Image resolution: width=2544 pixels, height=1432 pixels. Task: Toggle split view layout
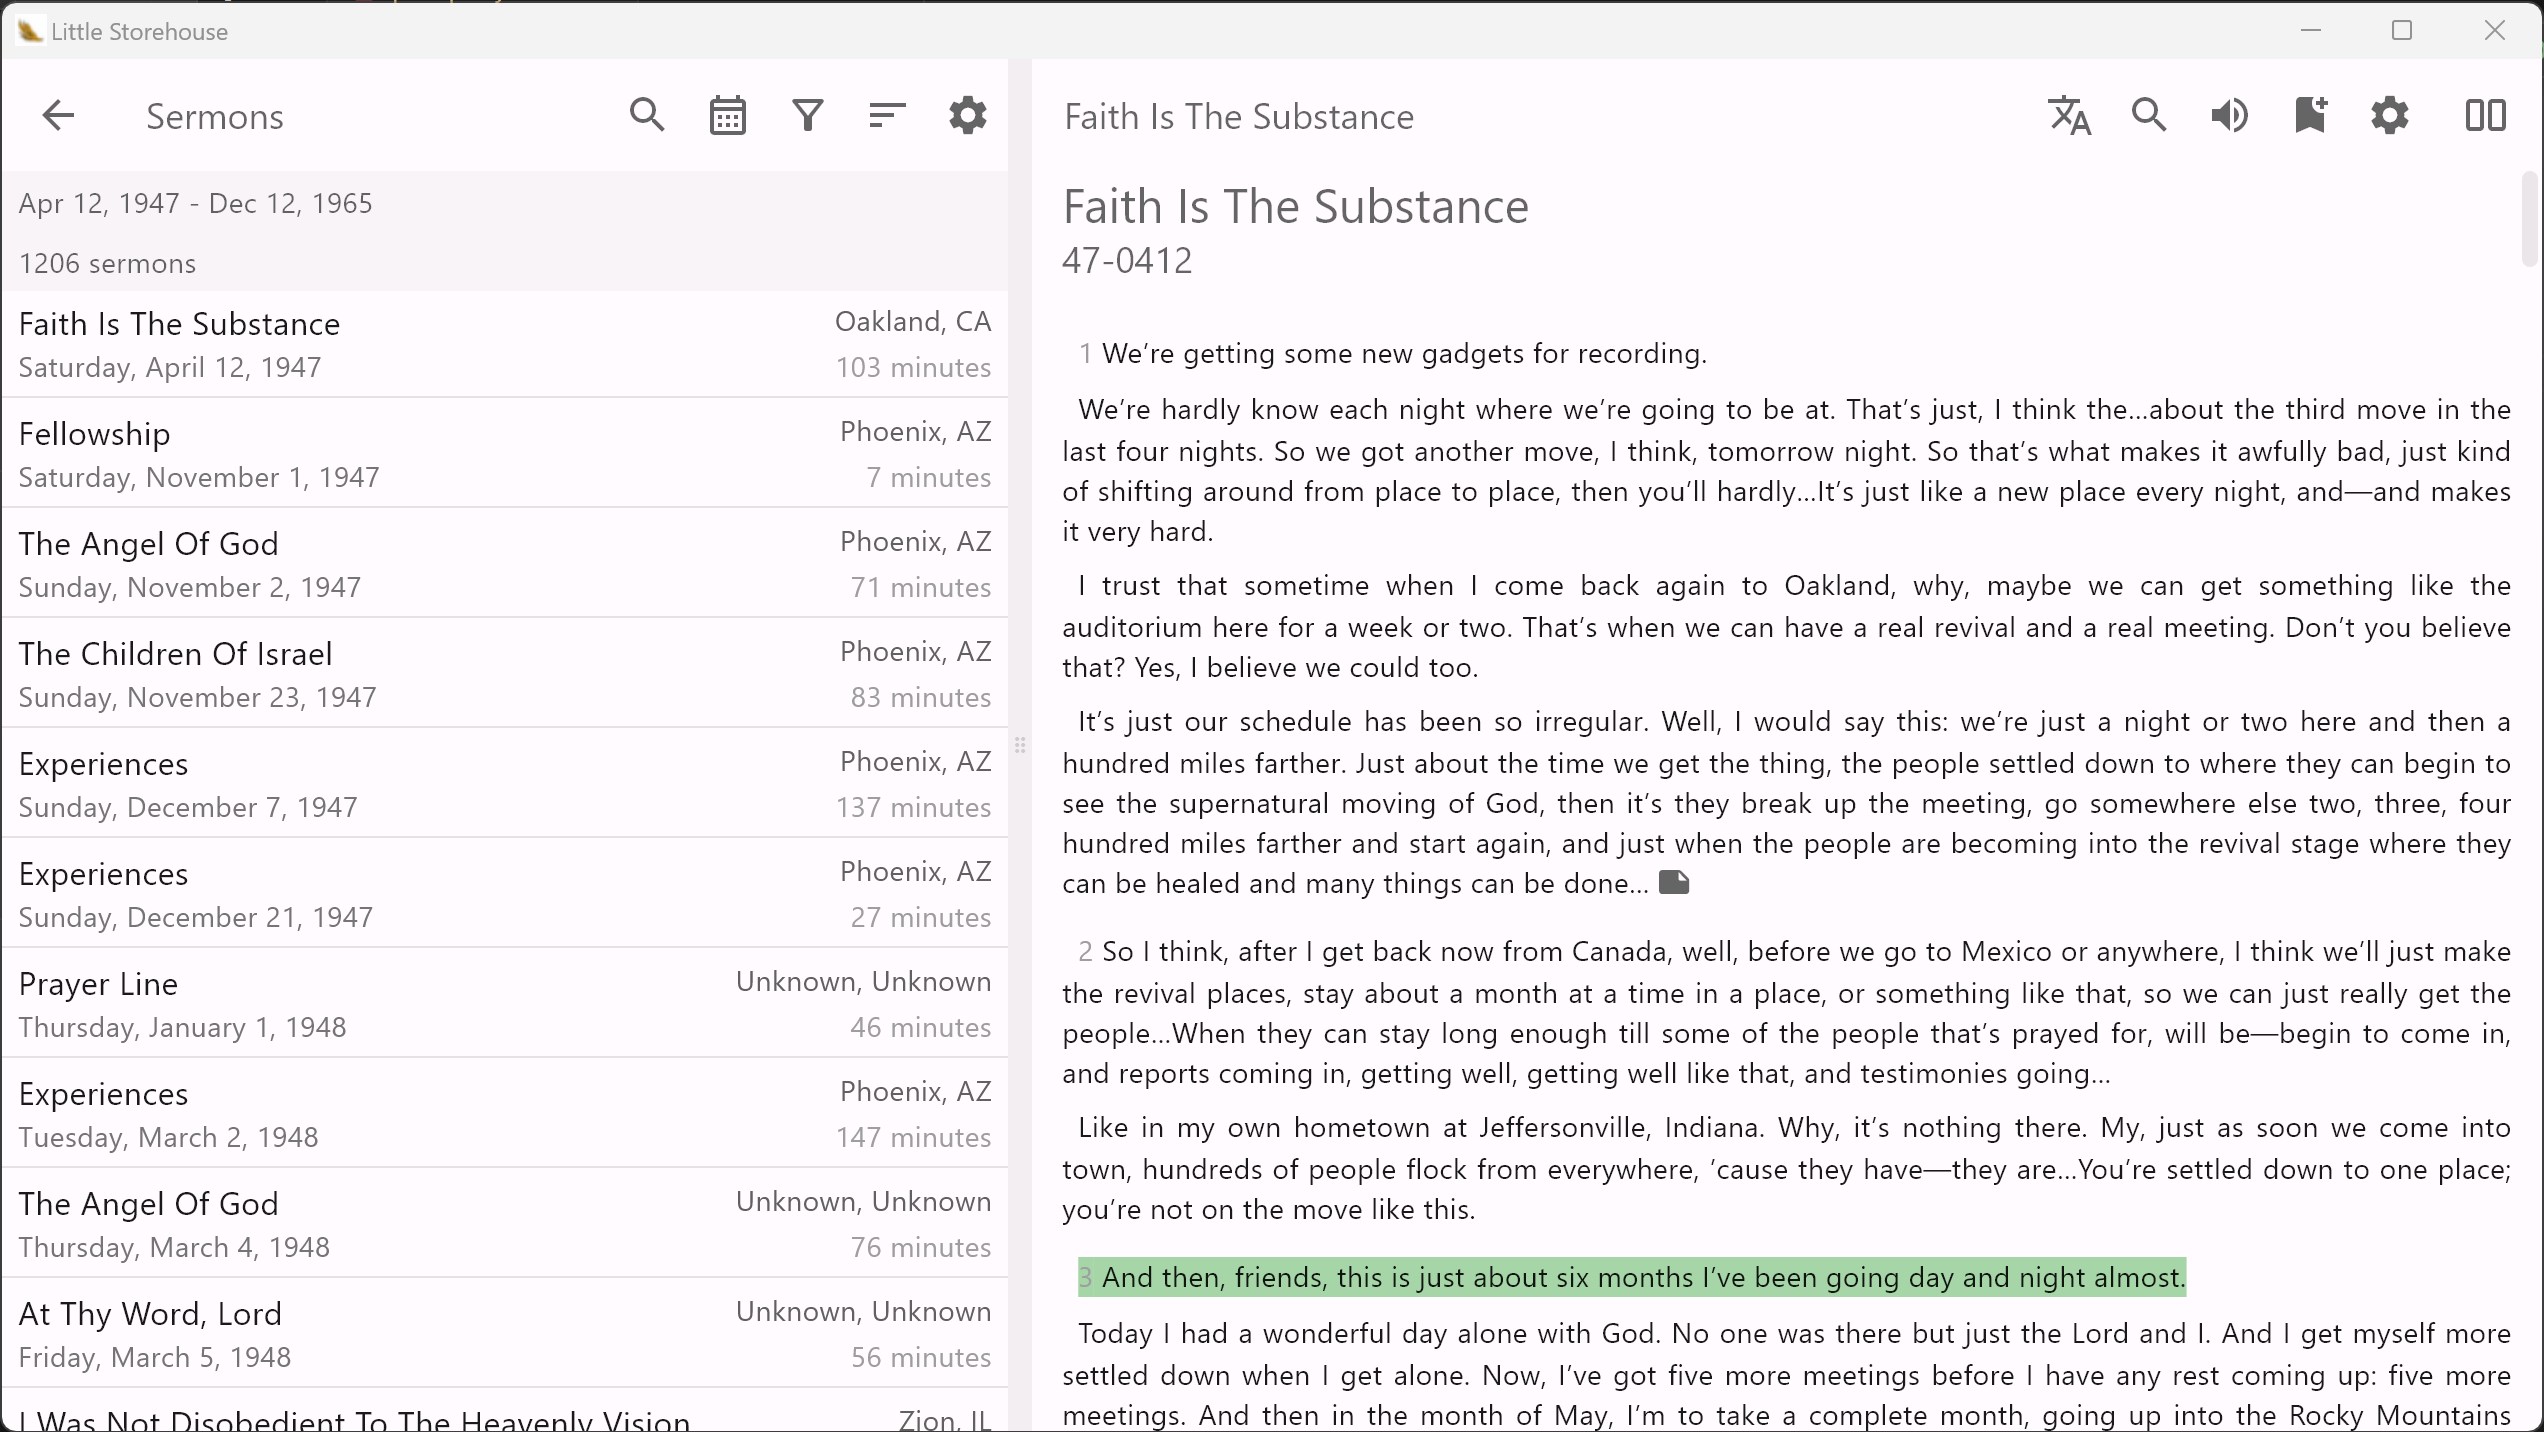[2485, 116]
